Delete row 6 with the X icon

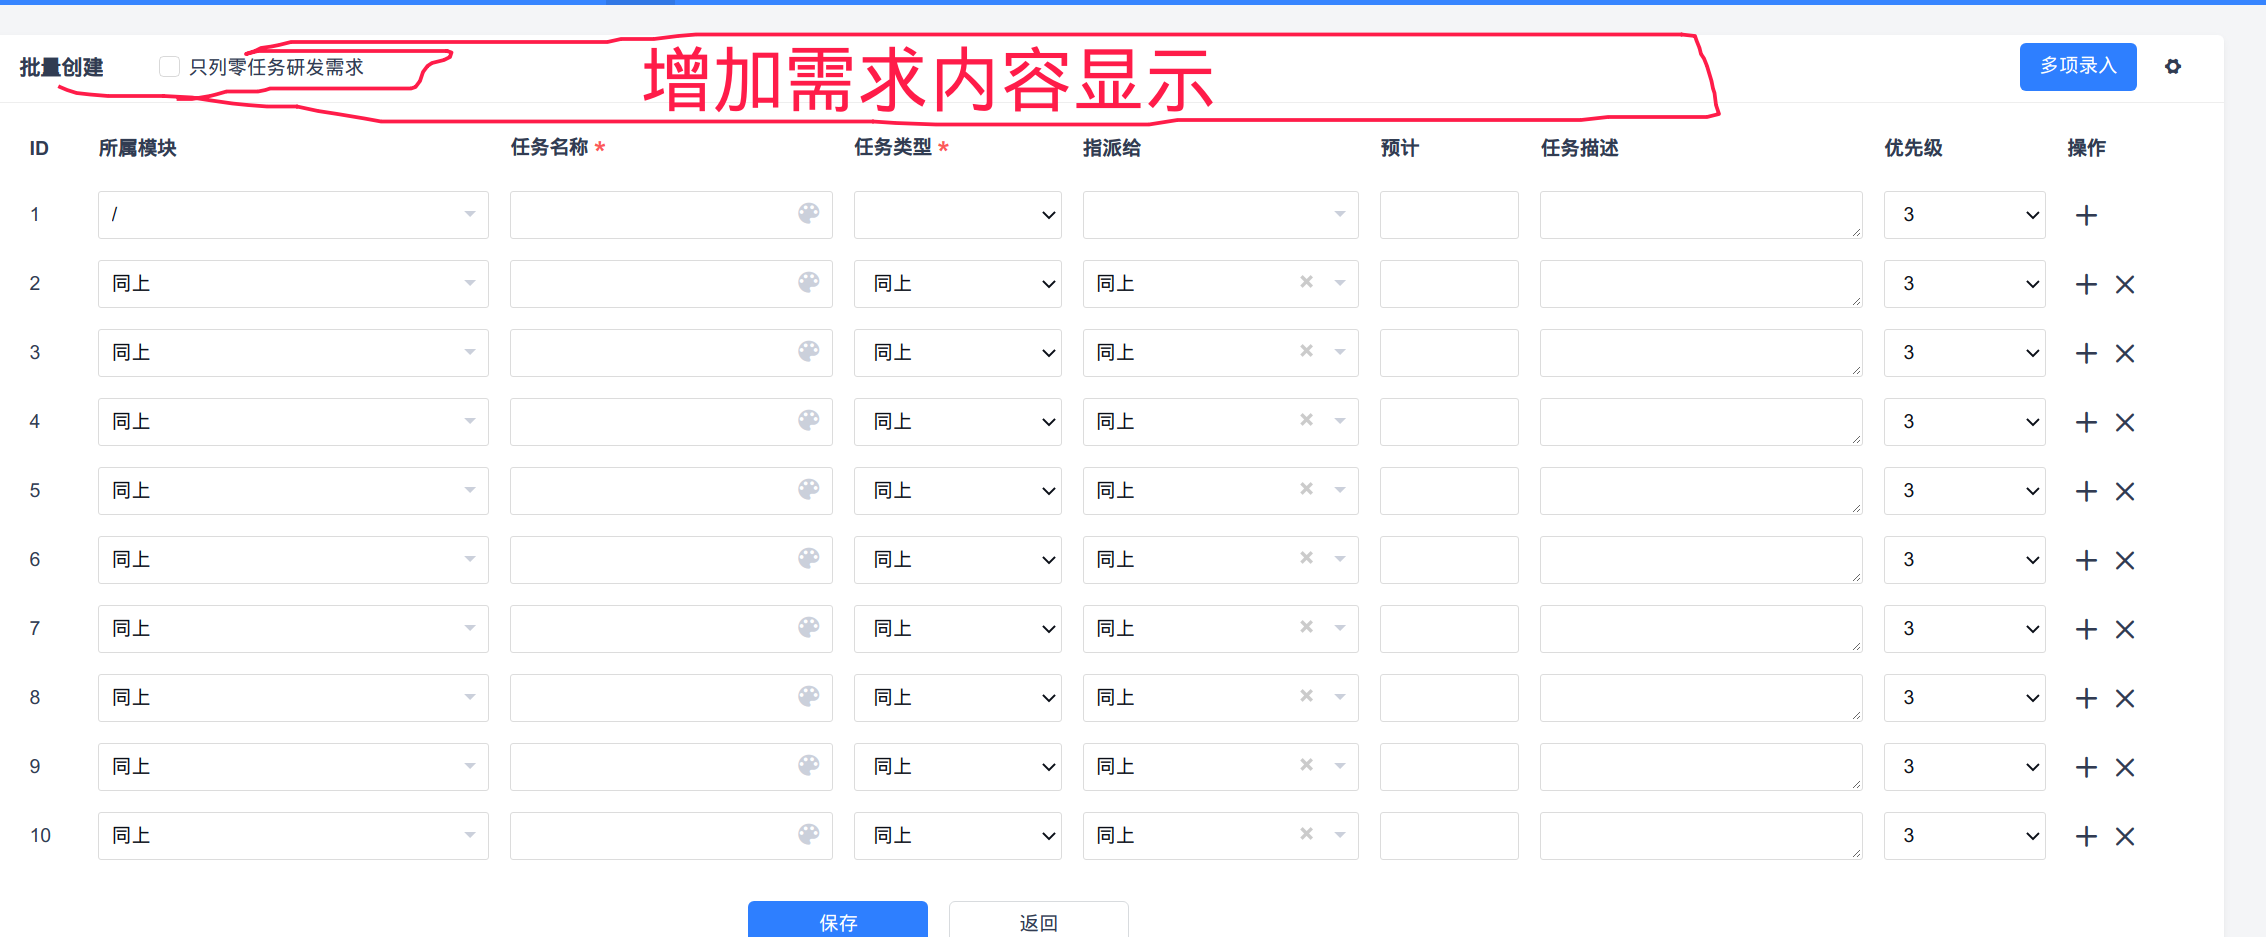tap(2125, 560)
